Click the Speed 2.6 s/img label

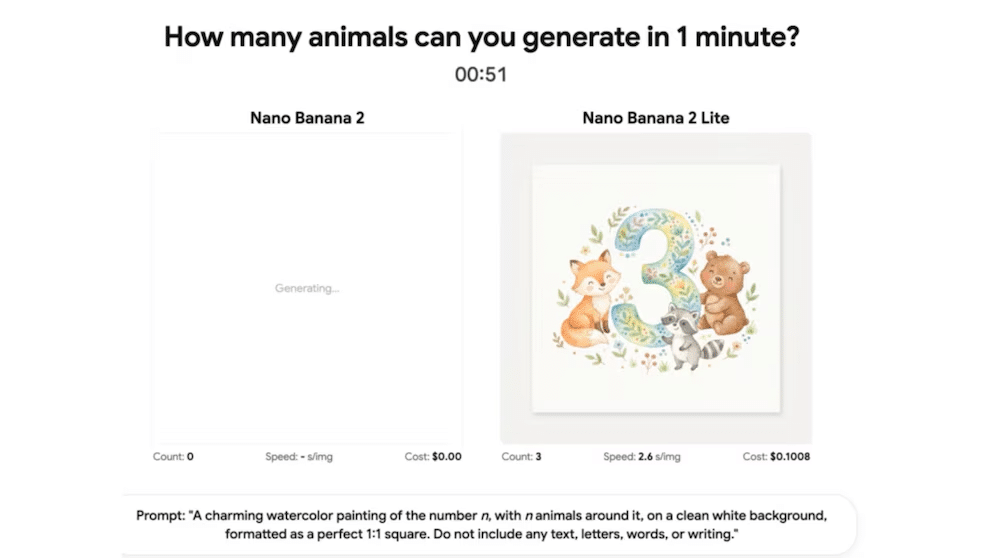642,456
